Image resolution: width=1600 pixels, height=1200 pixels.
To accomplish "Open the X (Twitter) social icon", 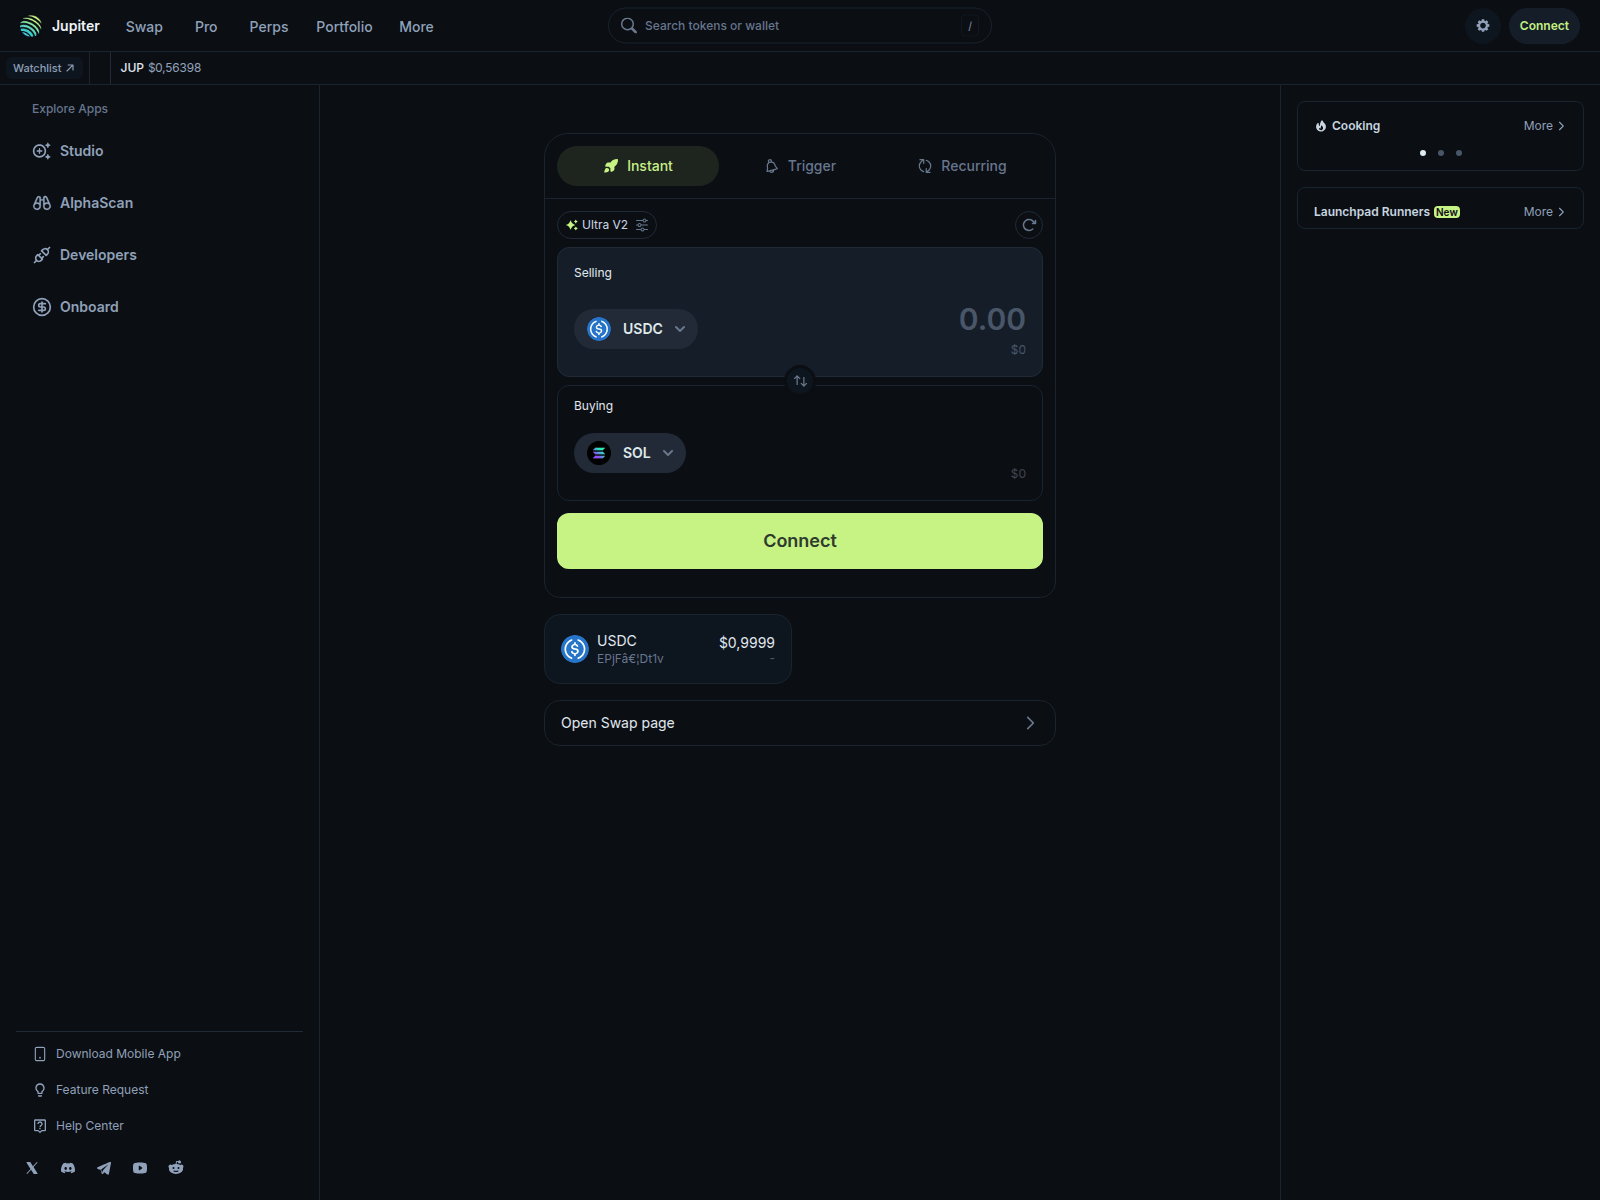I will coord(32,1168).
